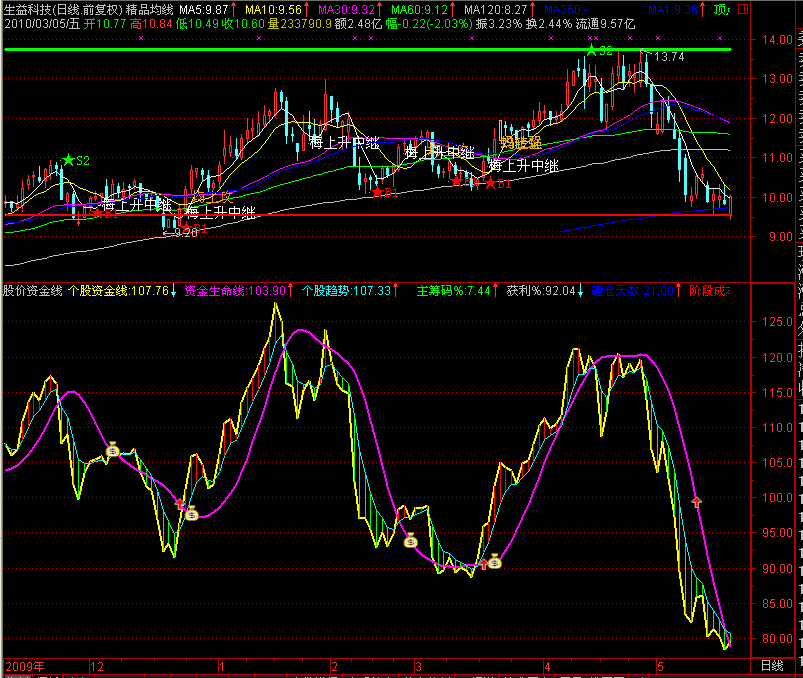Click the 13.74 high price marker

669,57
